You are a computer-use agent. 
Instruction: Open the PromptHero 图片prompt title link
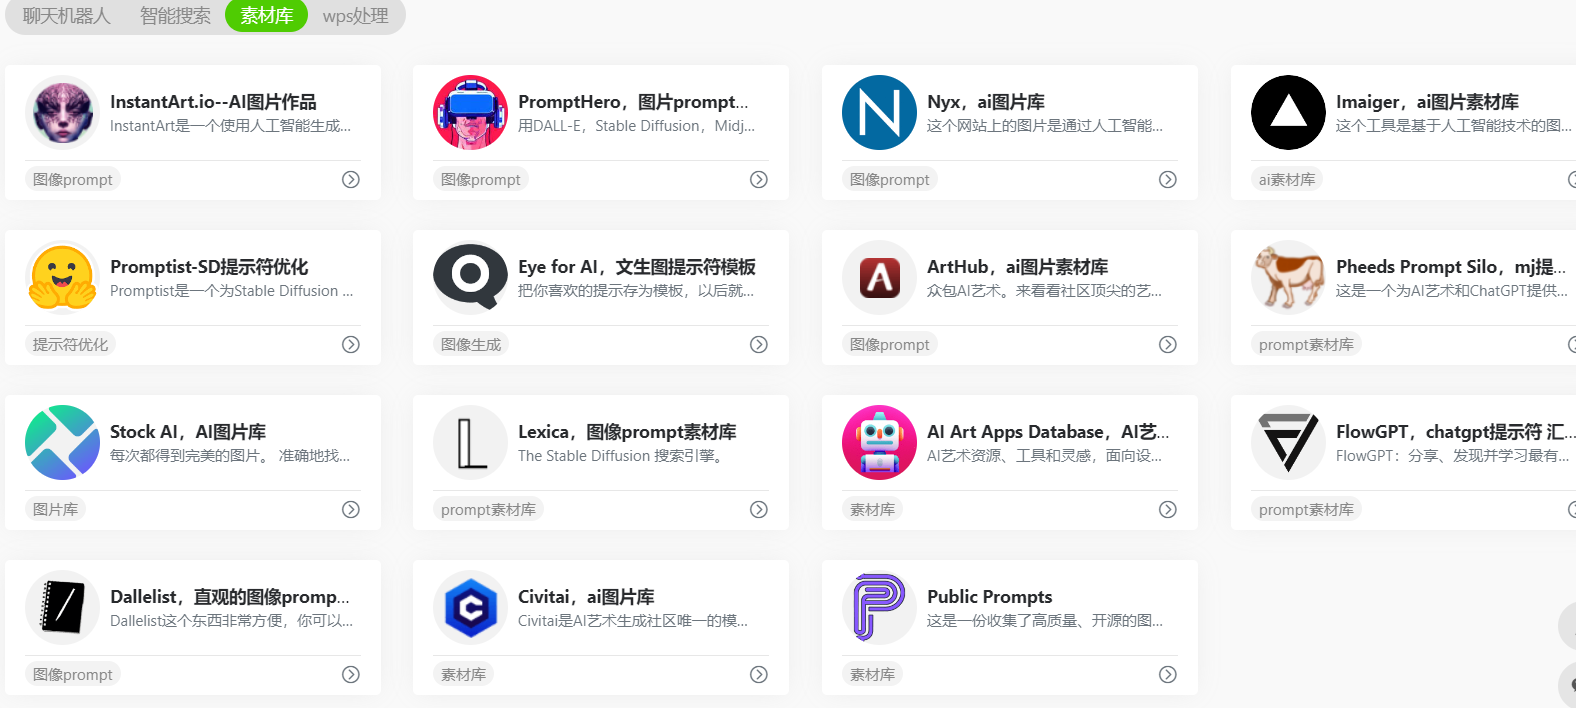click(633, 102)
